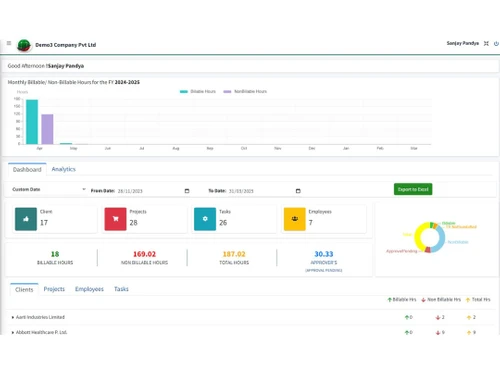The image size is (500, 375).
Task: Open the Custom Date dropdown
Action: click(49, 189)
